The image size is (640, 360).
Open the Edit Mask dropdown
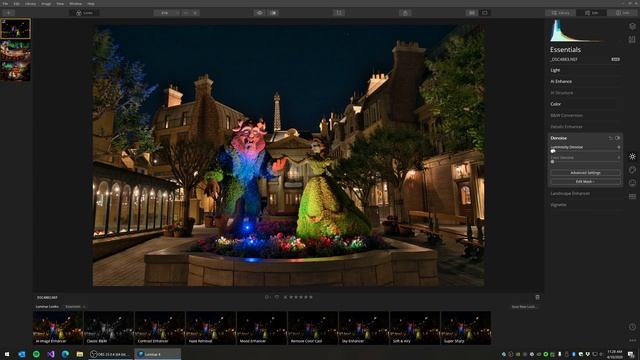(585, 182)
